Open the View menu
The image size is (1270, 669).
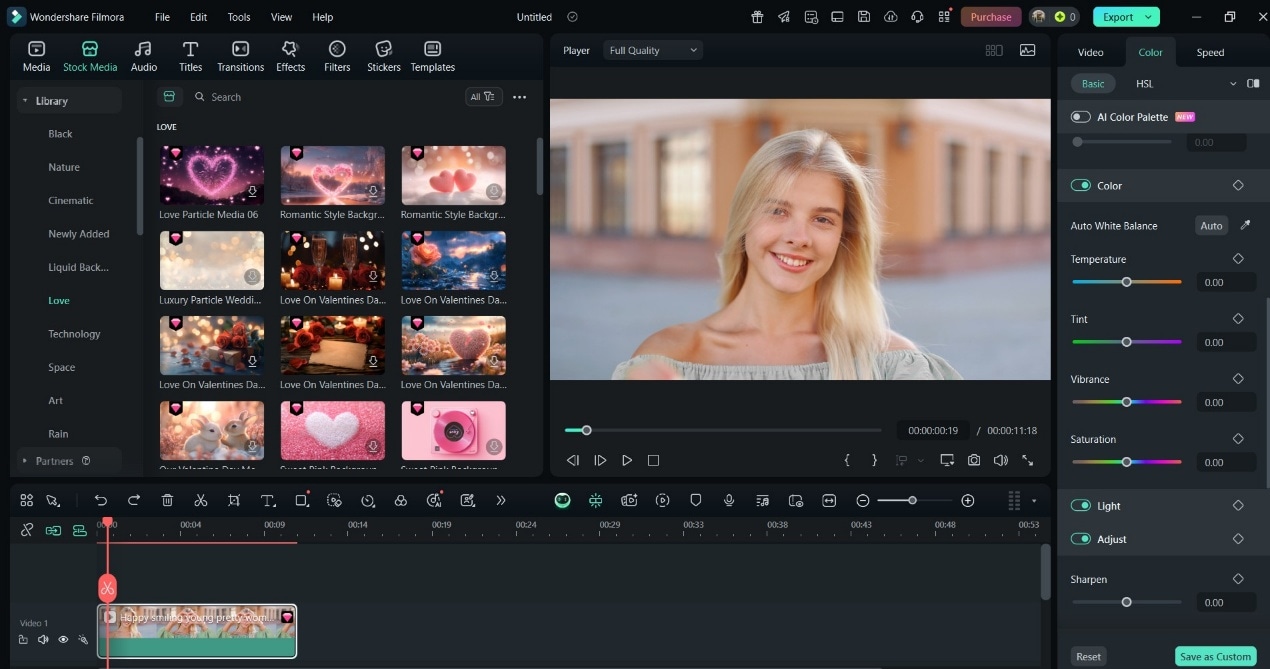click(282, 17)
